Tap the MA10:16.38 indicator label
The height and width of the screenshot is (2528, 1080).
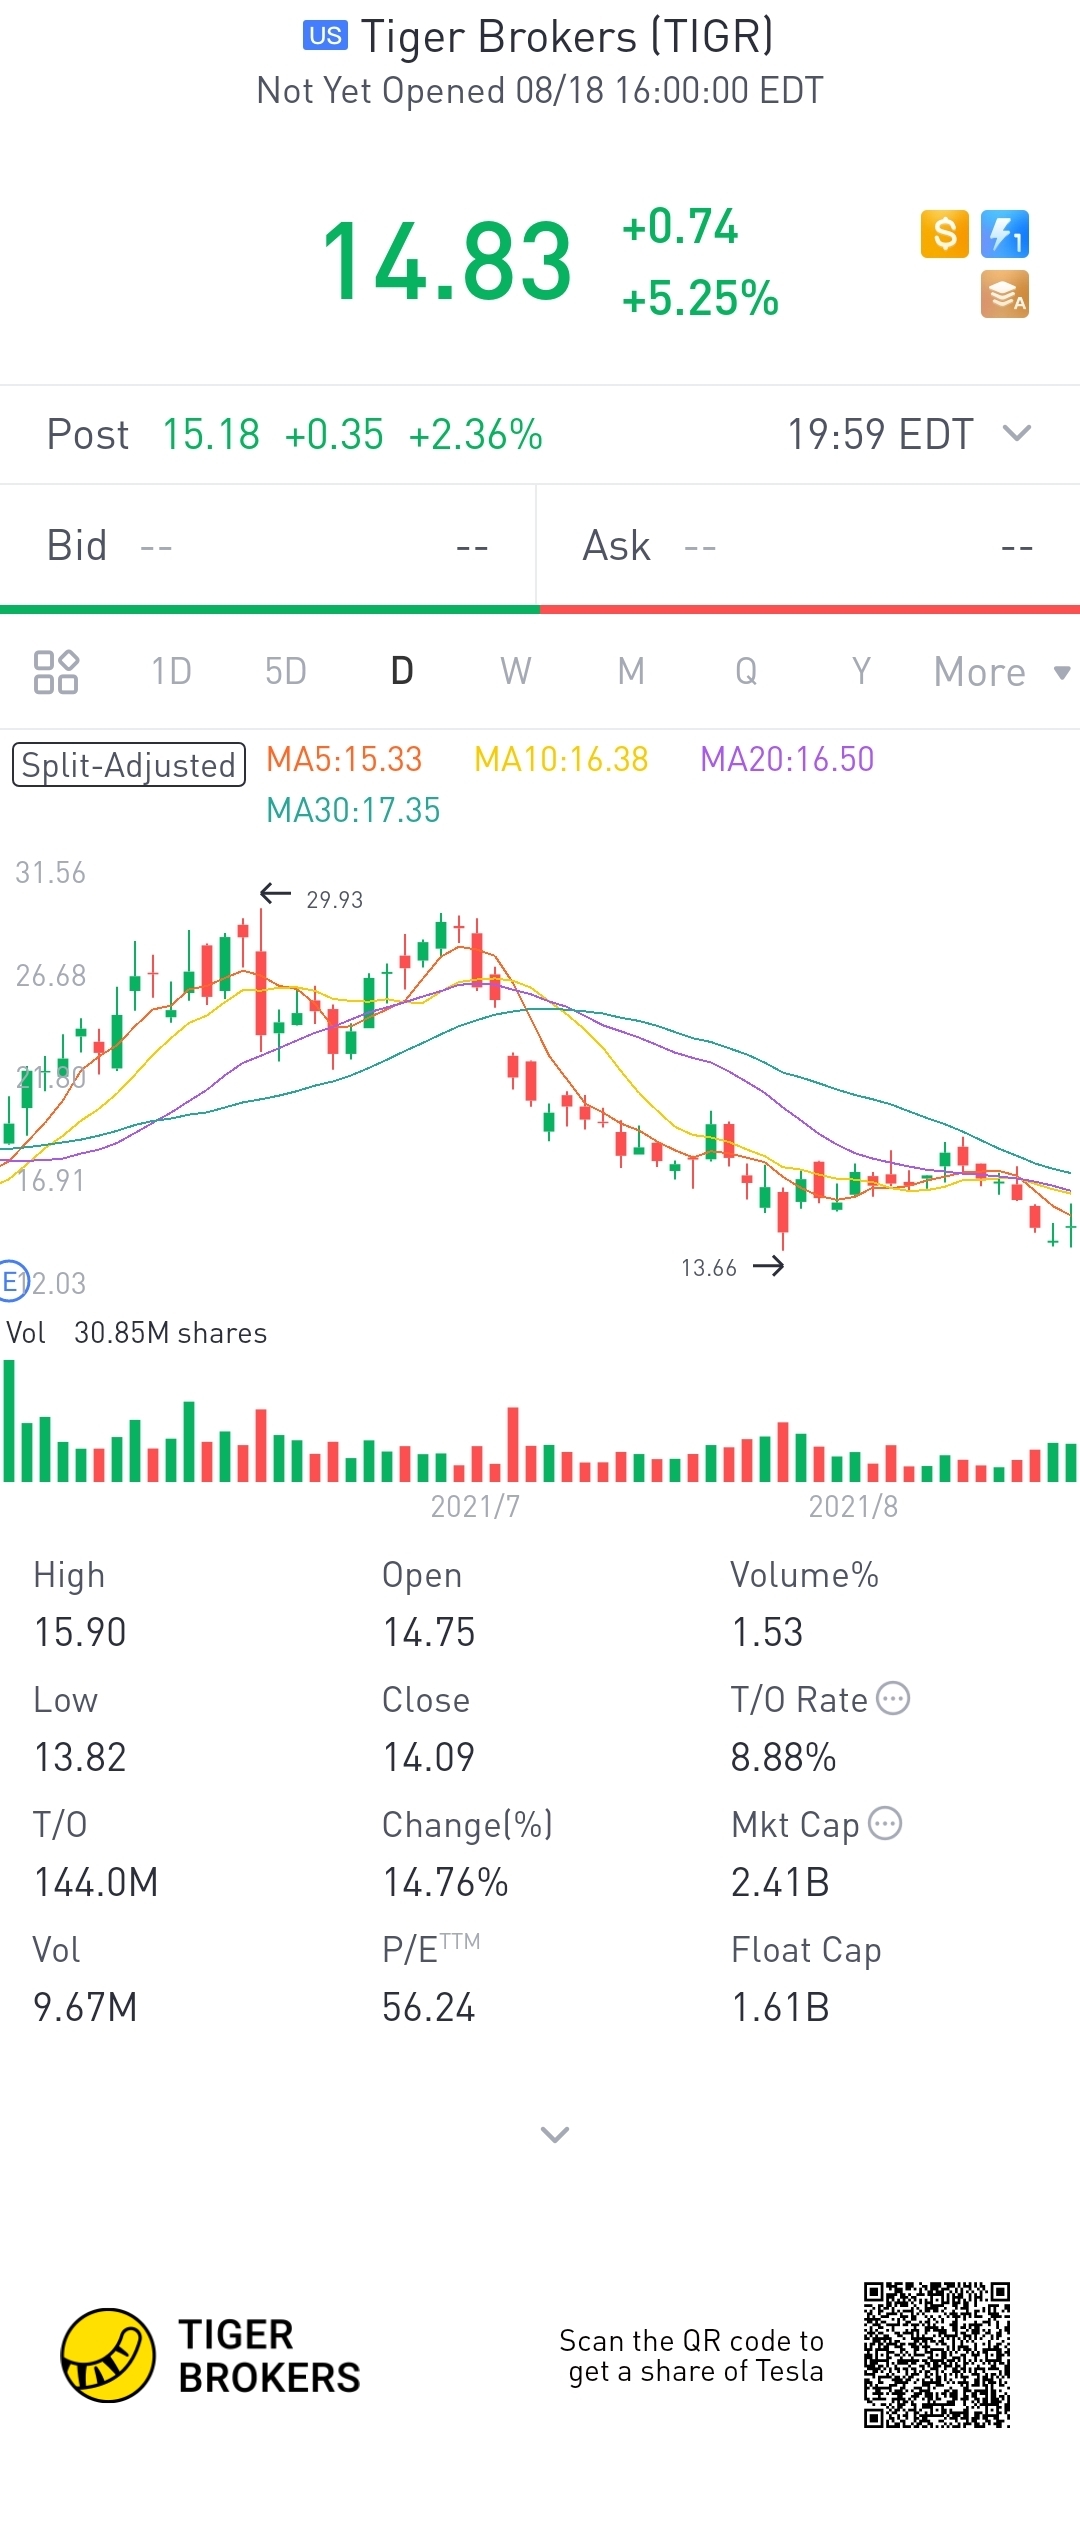561,759
